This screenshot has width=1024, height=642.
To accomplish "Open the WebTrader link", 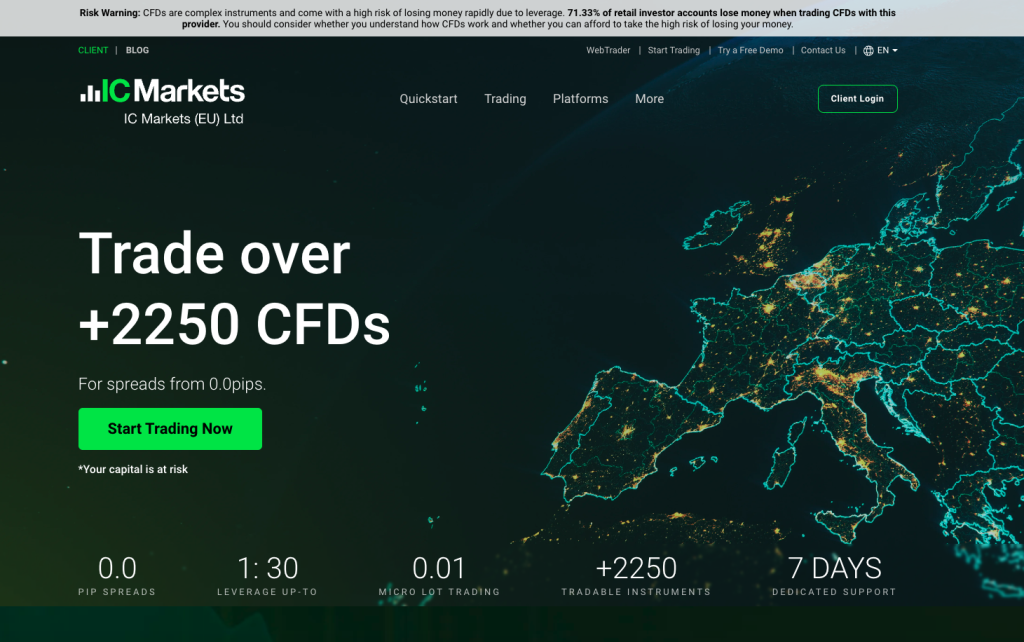I will [608, 51].
